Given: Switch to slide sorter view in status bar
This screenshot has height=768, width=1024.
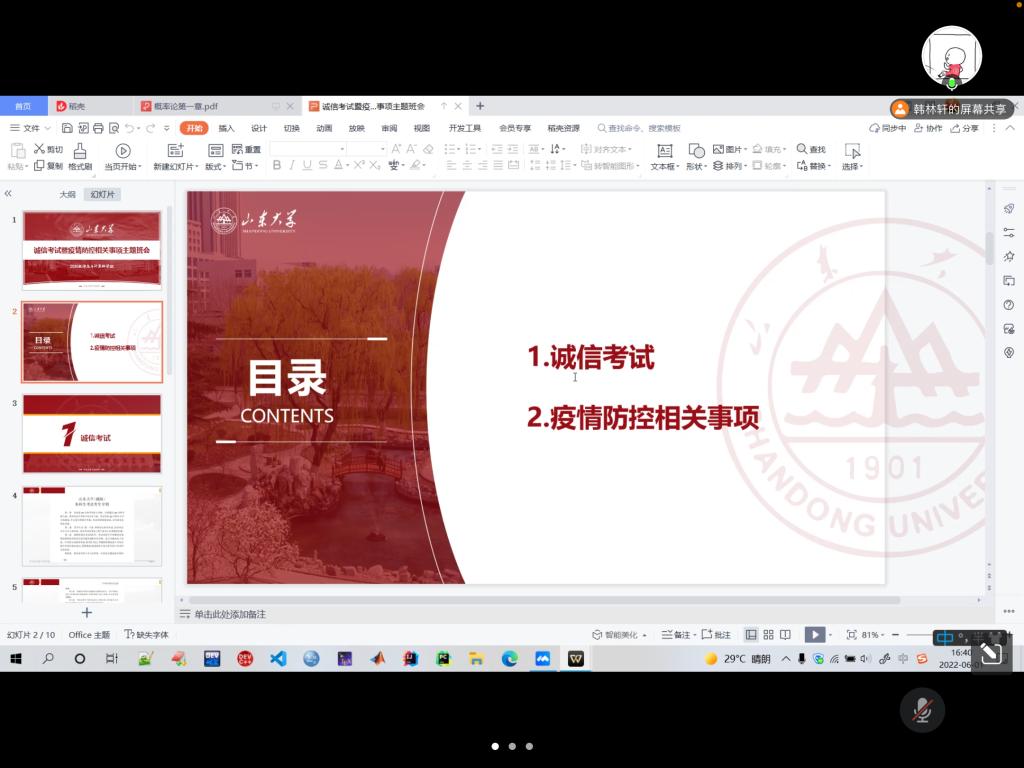Looking at the screenshot, I should pos(768,635).
